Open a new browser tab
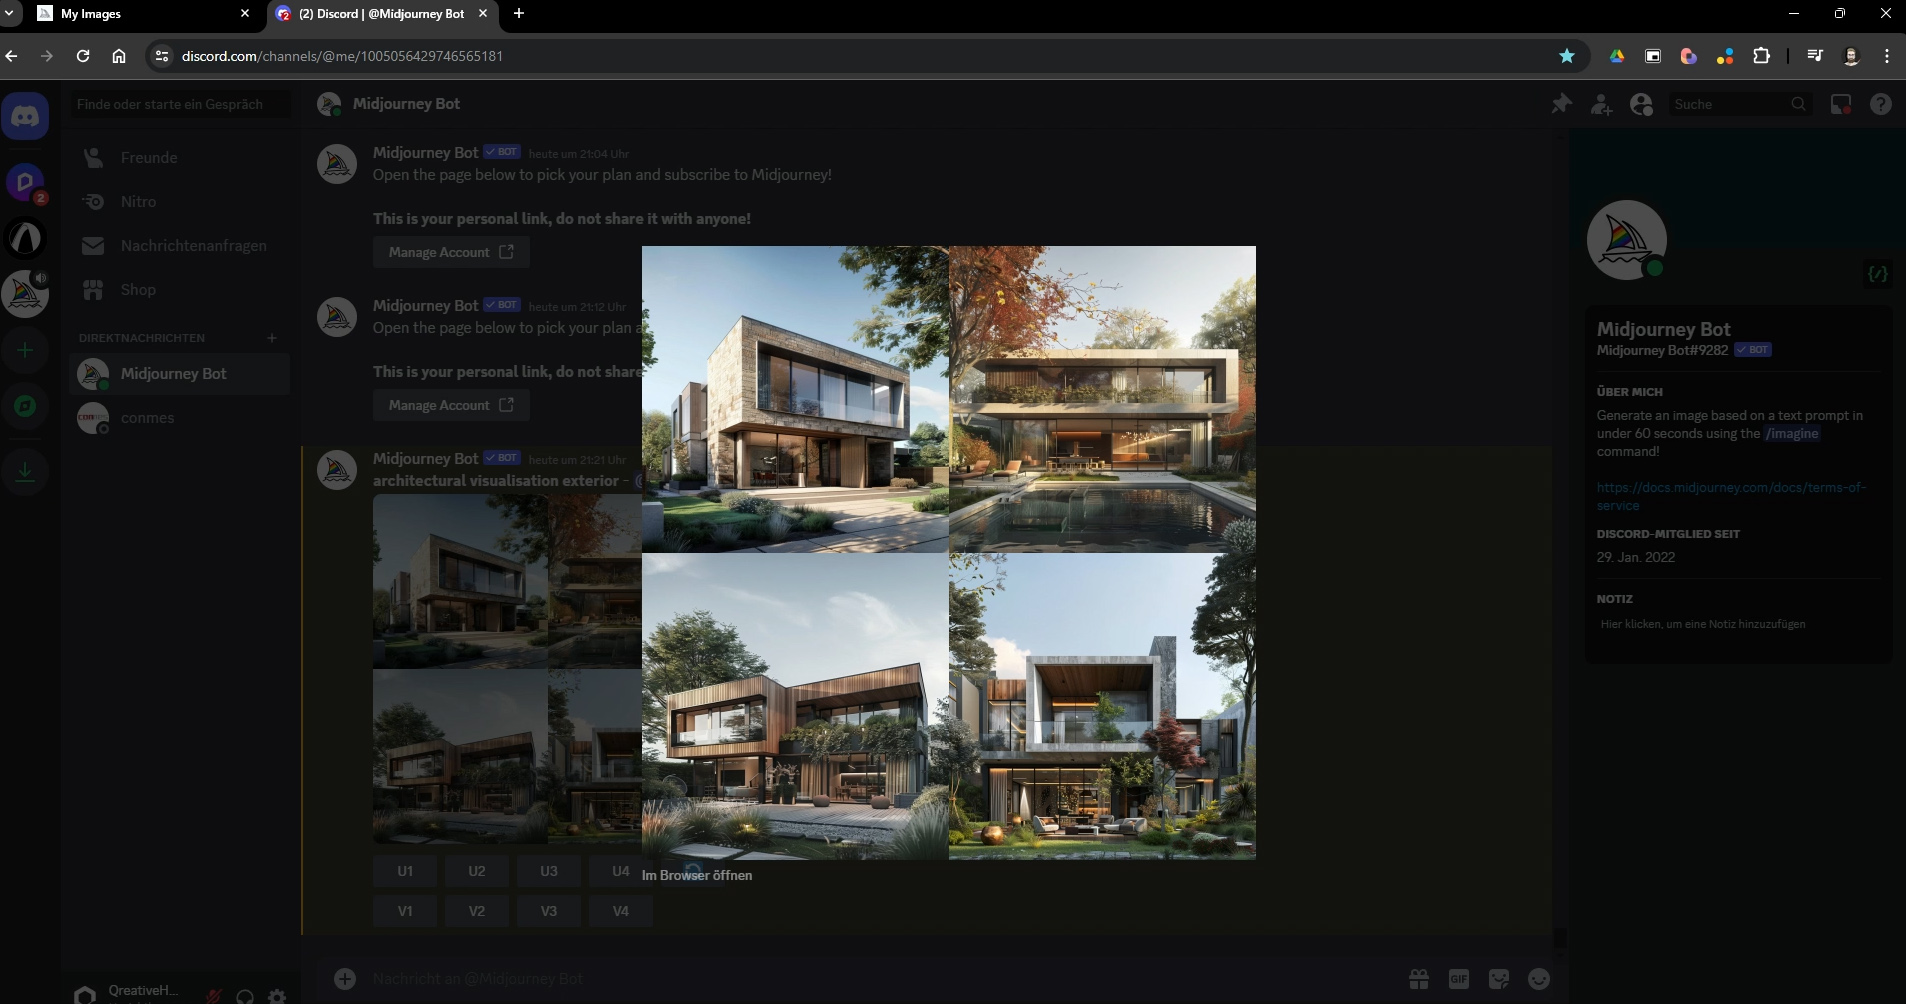The height and width of the screenshot is (1004, 1906). click(x=518, y=14)
